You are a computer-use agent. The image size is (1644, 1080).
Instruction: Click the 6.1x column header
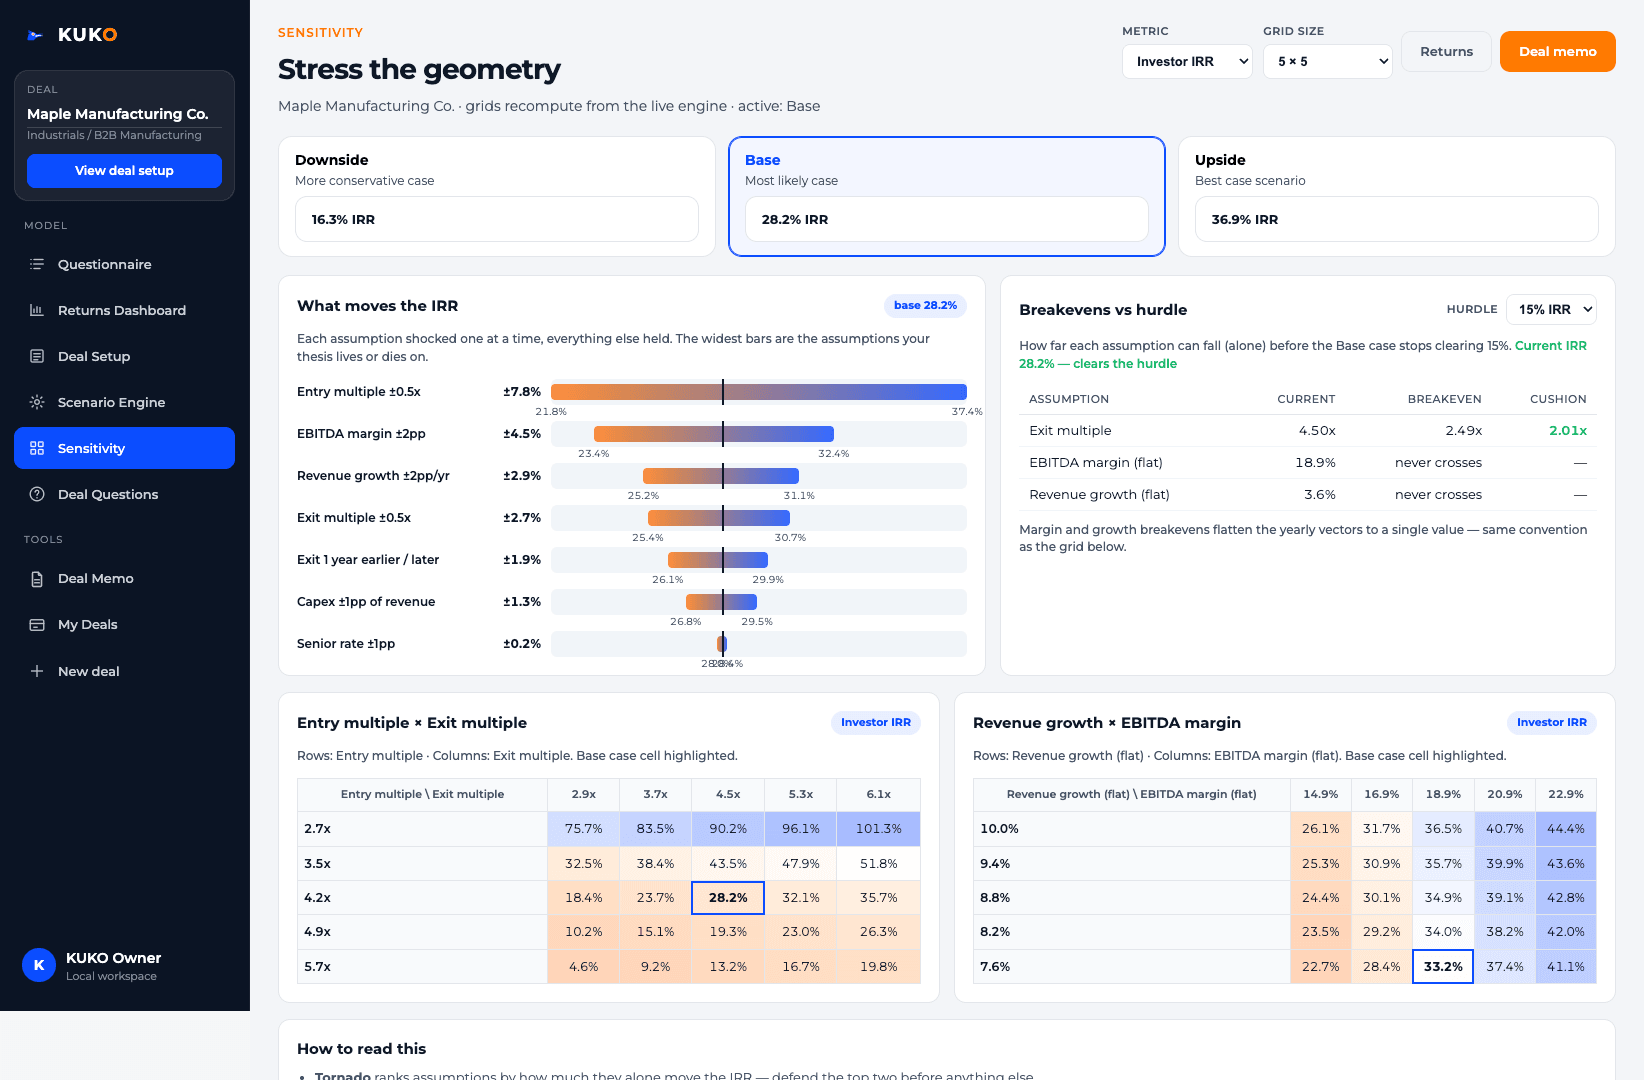click(x=878, y=794)
